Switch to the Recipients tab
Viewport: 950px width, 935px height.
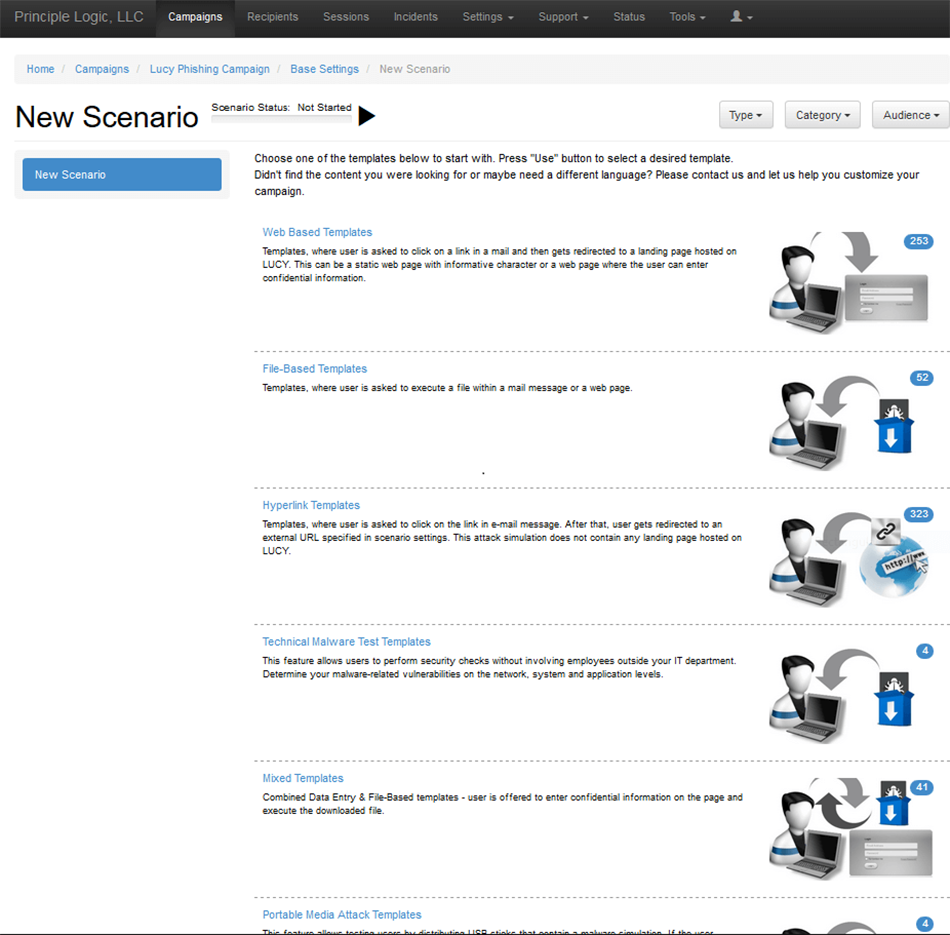pos(273,17)
